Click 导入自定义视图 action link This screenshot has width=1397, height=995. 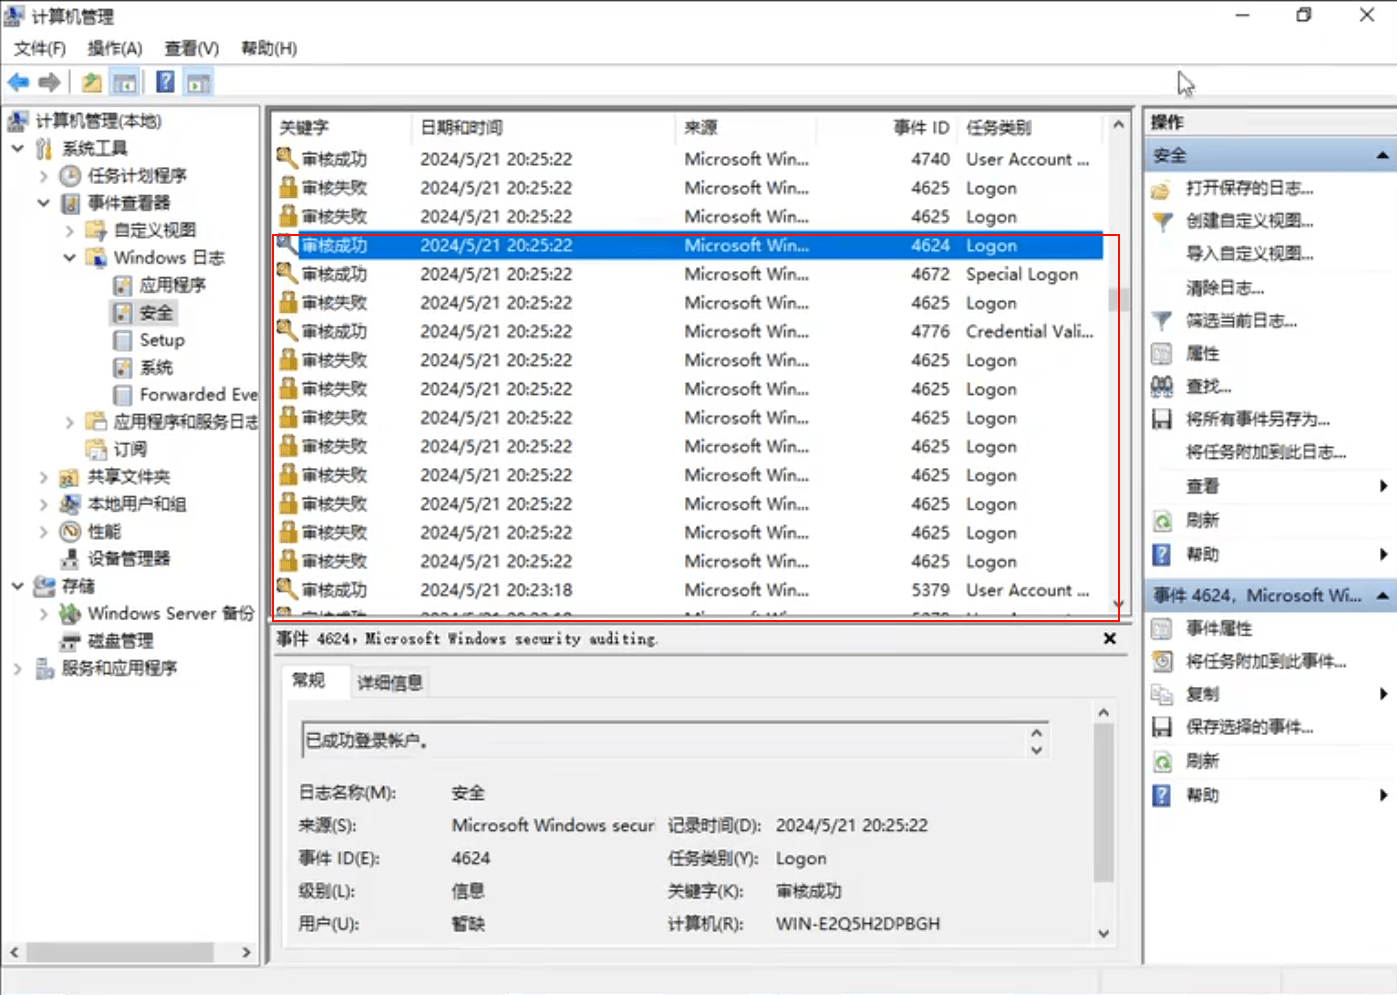pos(1250,254)
